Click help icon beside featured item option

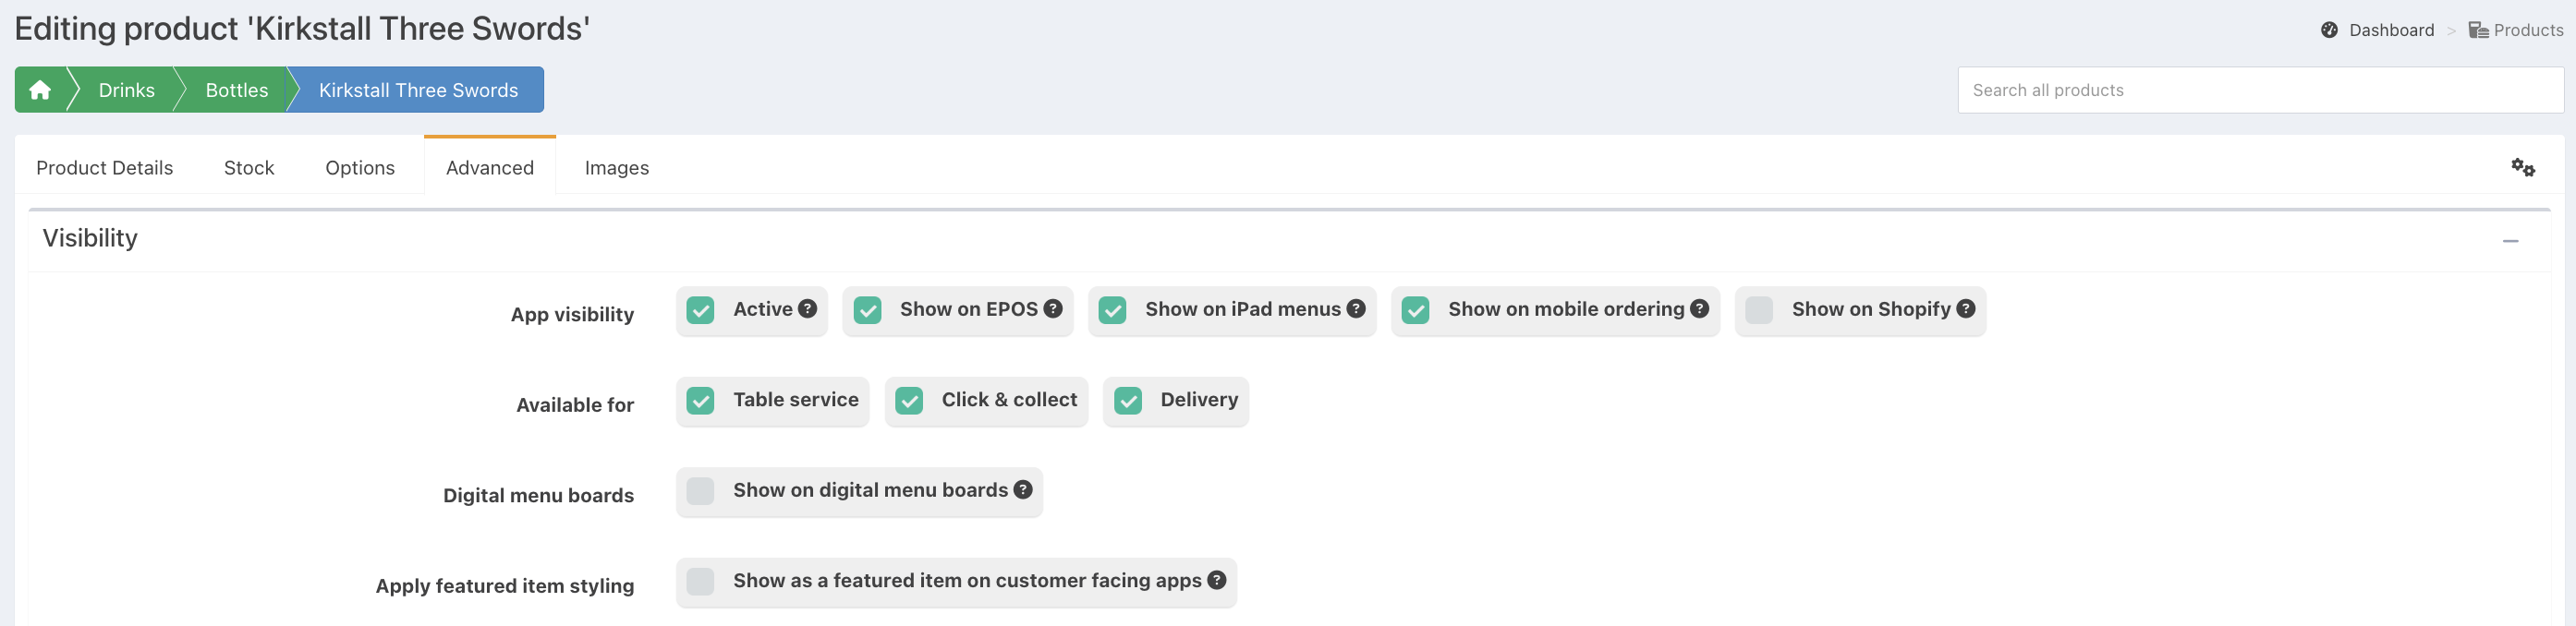tap(1216, 580)
